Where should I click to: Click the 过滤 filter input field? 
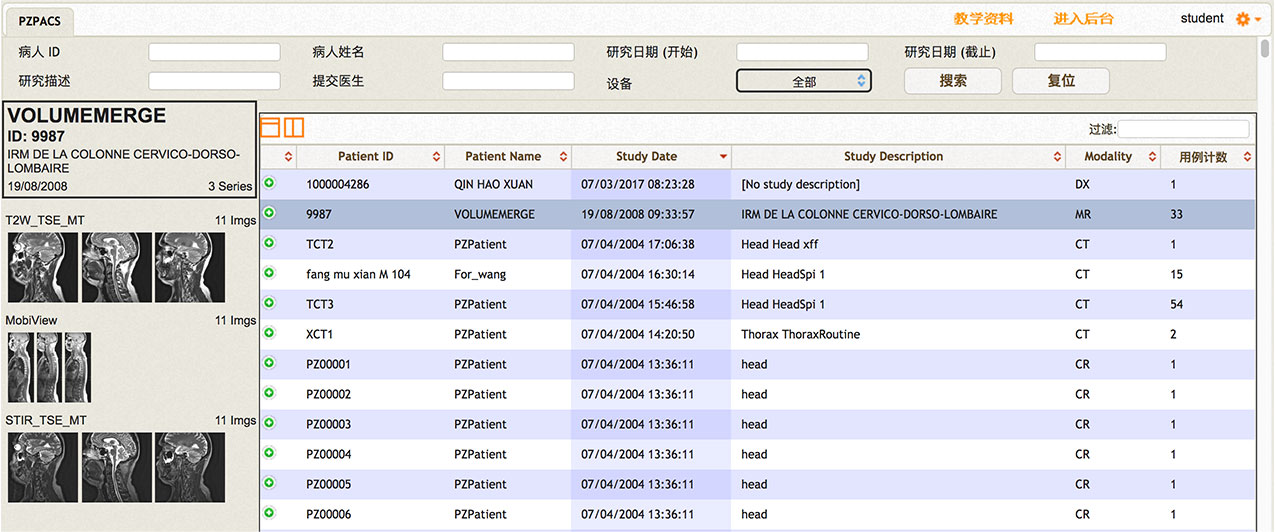(1183, 129)
